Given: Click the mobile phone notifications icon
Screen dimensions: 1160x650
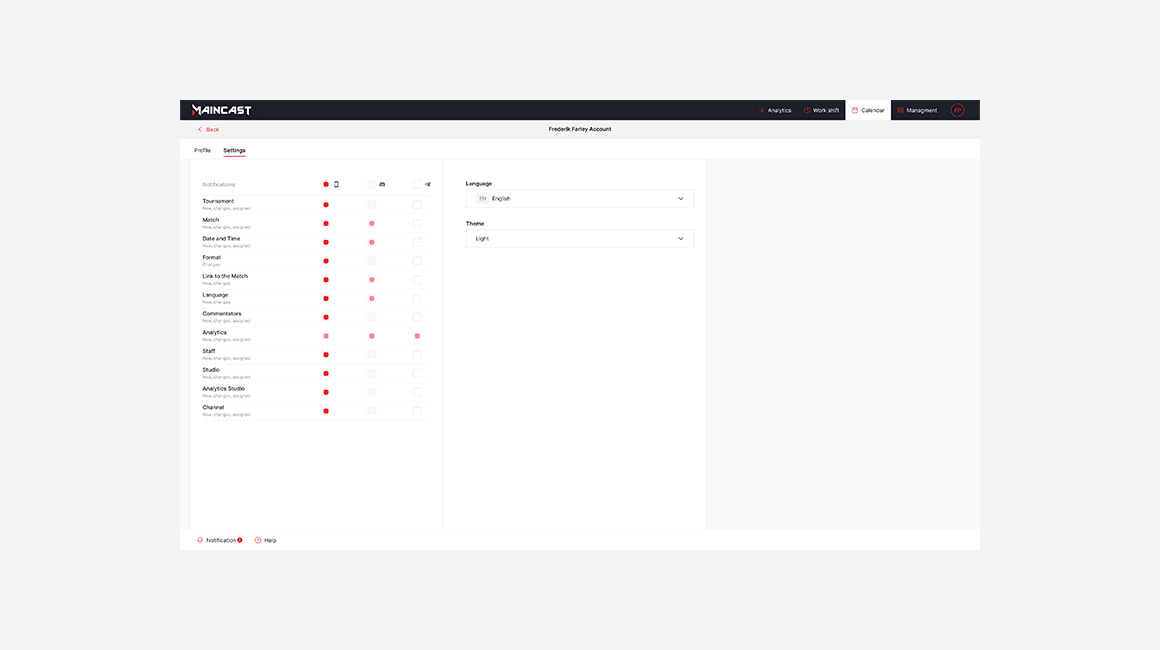Looking at the screenshot, I should tap(337, 184).
